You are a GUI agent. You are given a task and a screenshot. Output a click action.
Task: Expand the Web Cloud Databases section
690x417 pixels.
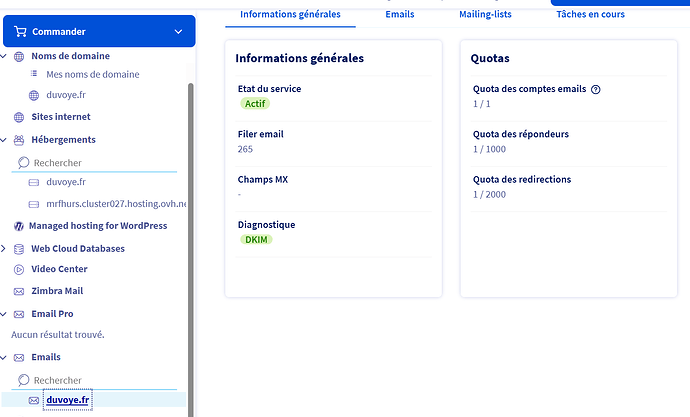click(x=4, y=249)
